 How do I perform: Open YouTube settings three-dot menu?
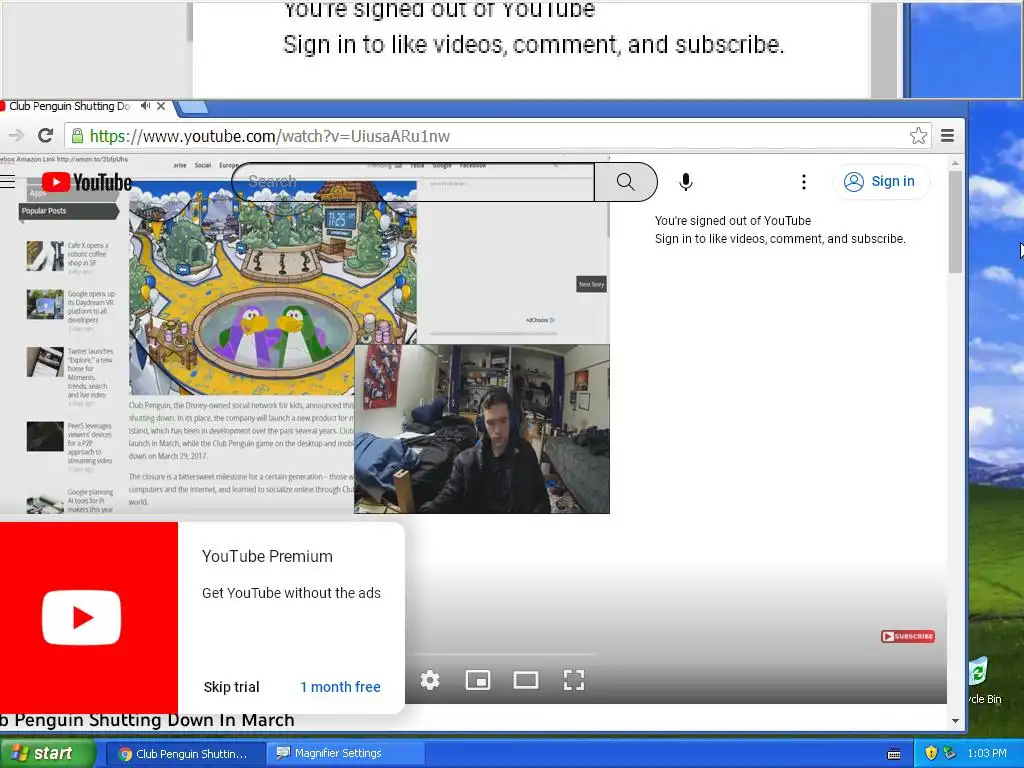pos(804,182)
